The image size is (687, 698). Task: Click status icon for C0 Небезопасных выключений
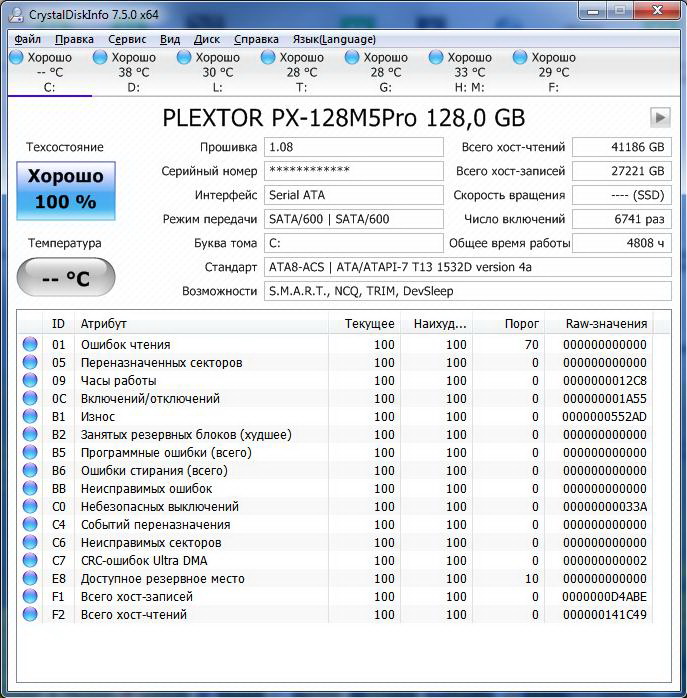pyautogui.click(x=30, y=506)
